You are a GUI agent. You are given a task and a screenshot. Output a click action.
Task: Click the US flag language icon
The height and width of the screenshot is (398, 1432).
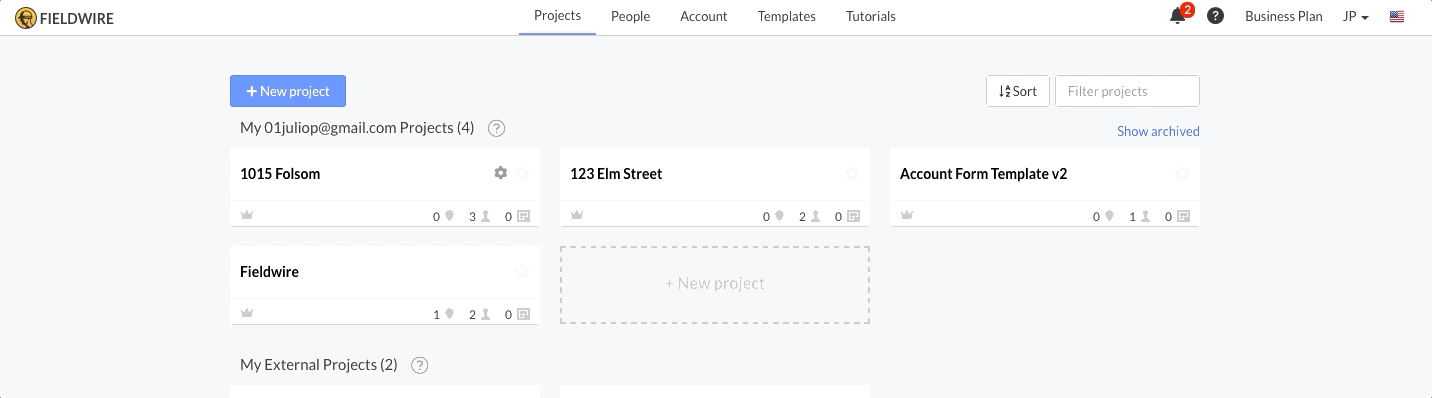(1397, 16)
